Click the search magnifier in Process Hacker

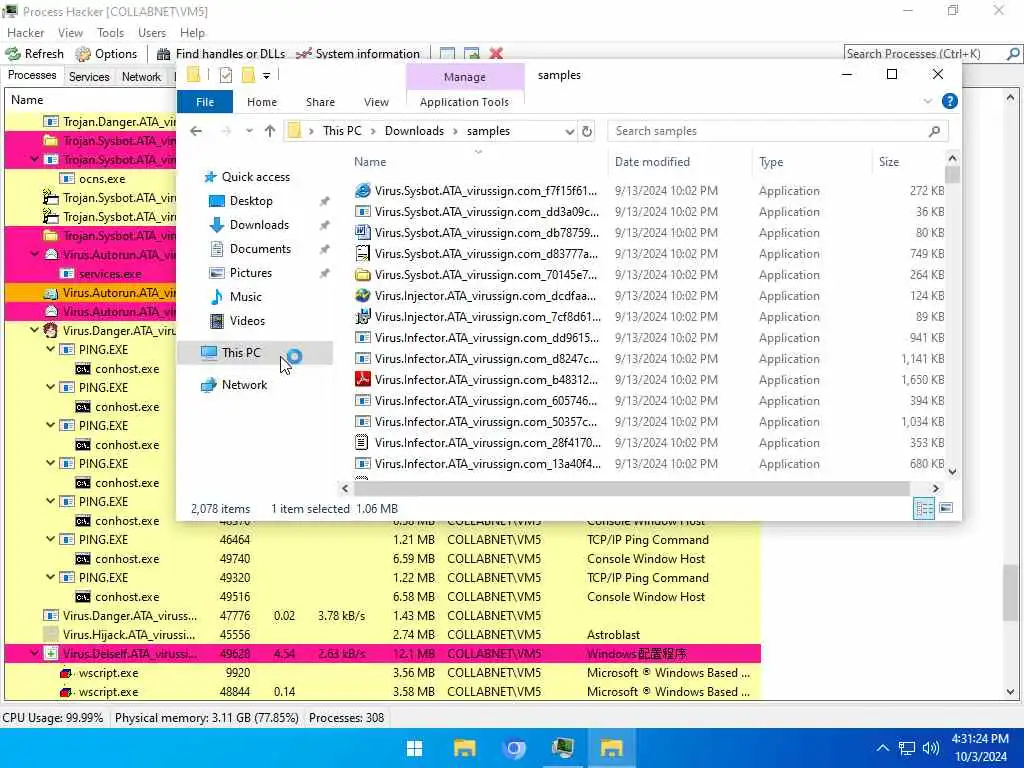[x=1013, y=54]
